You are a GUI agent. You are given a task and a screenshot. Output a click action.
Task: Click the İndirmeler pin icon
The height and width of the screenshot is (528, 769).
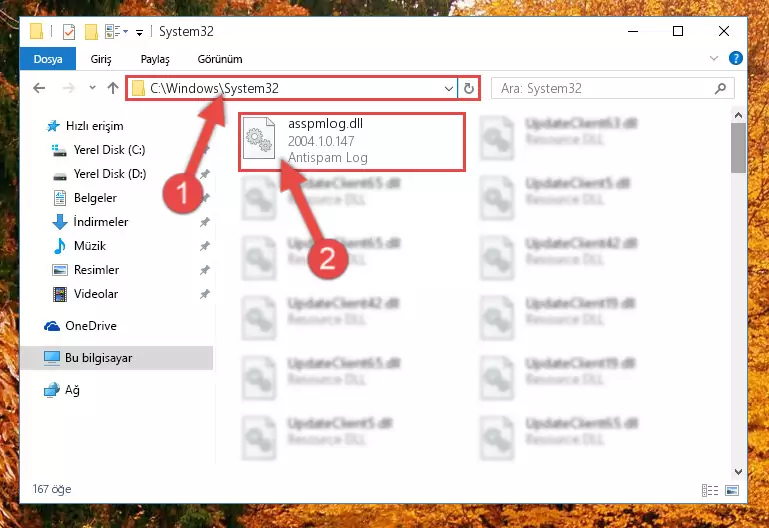pyautogui.click(x=205, y=222)
